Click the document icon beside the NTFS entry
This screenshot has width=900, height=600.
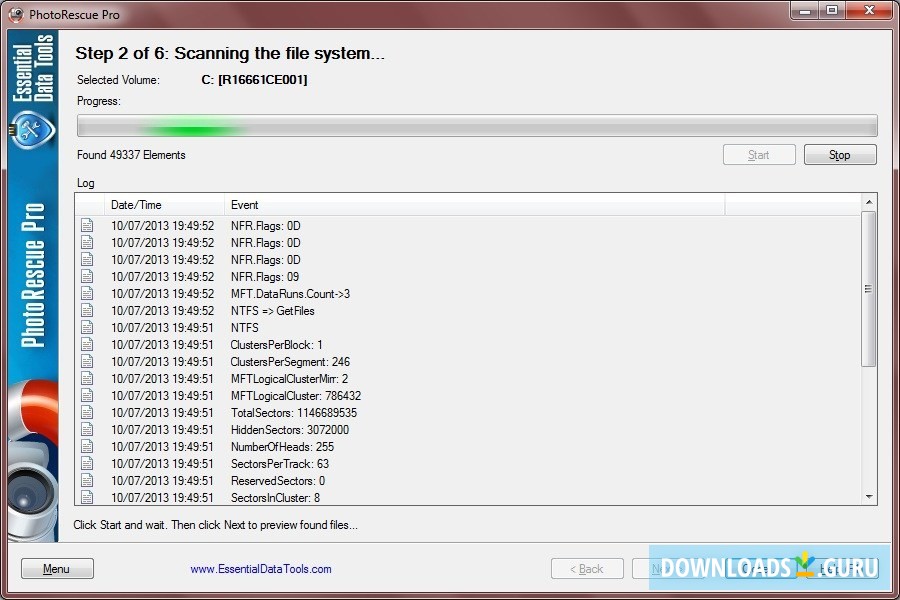pos(89,328)
